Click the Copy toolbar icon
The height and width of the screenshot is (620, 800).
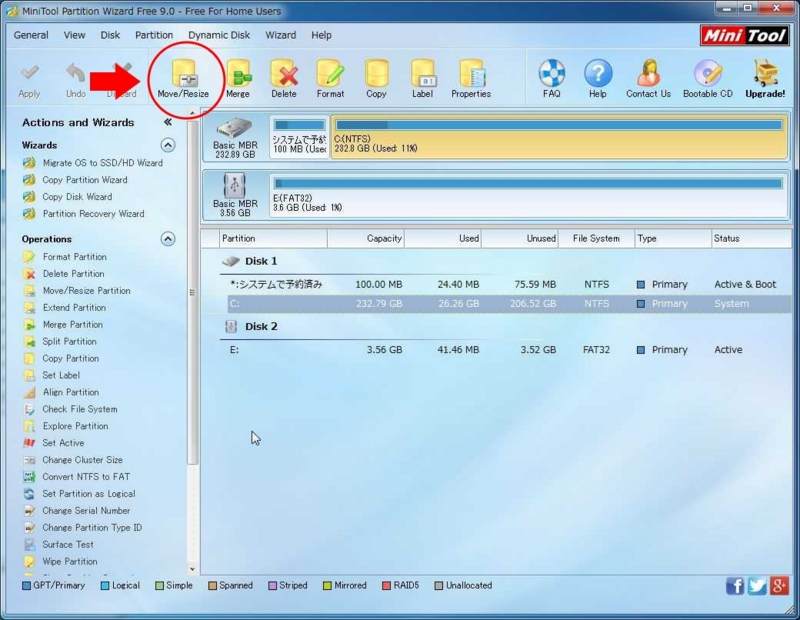[x=376, y=79]
